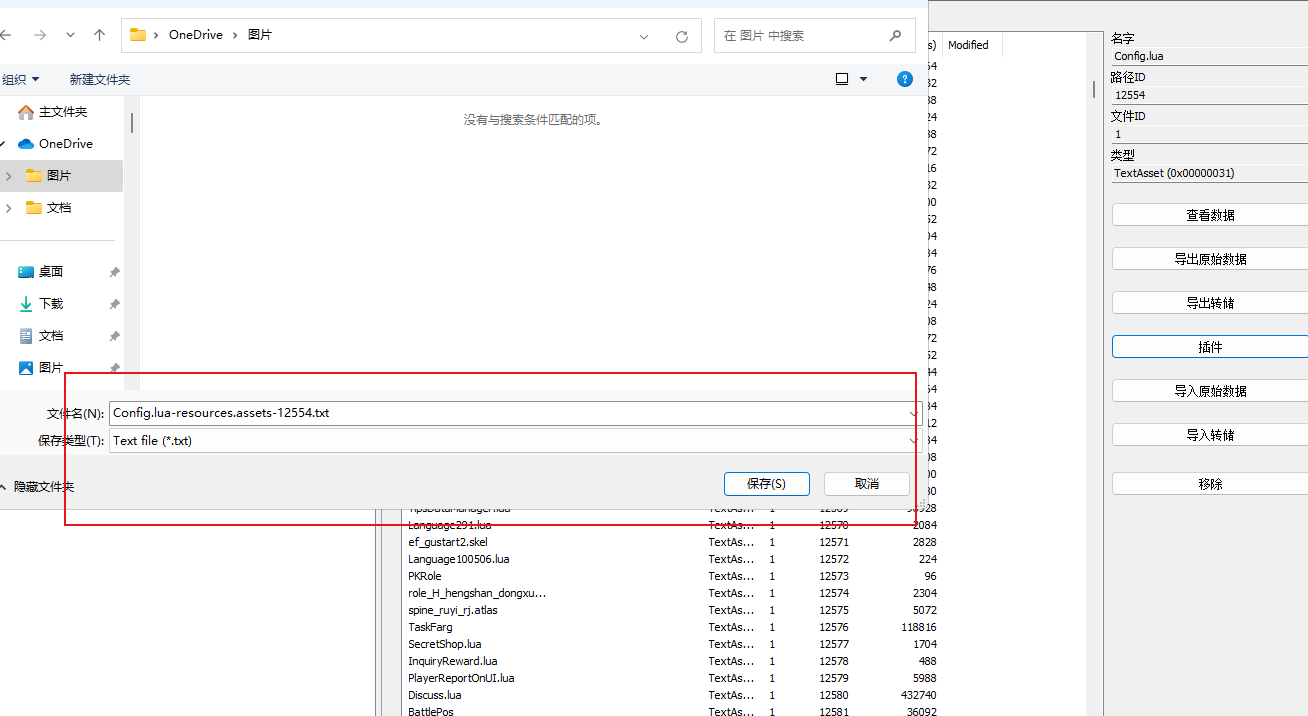Select TaskFarg asset row
The height and width of the screenshot is (716, 1308).
click(671, 627)
